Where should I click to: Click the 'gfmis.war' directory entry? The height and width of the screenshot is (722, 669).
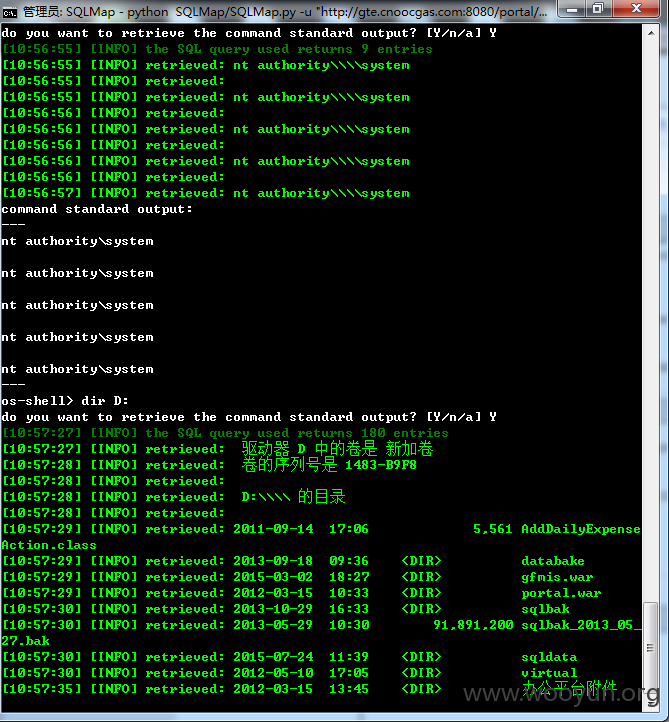[557, 577]
